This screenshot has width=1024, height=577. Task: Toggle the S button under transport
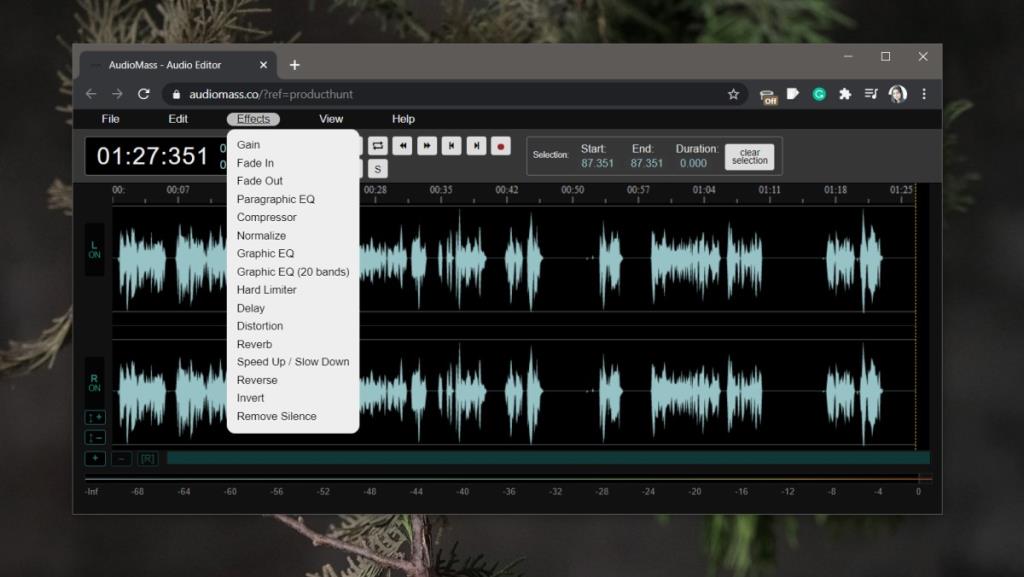378,169
